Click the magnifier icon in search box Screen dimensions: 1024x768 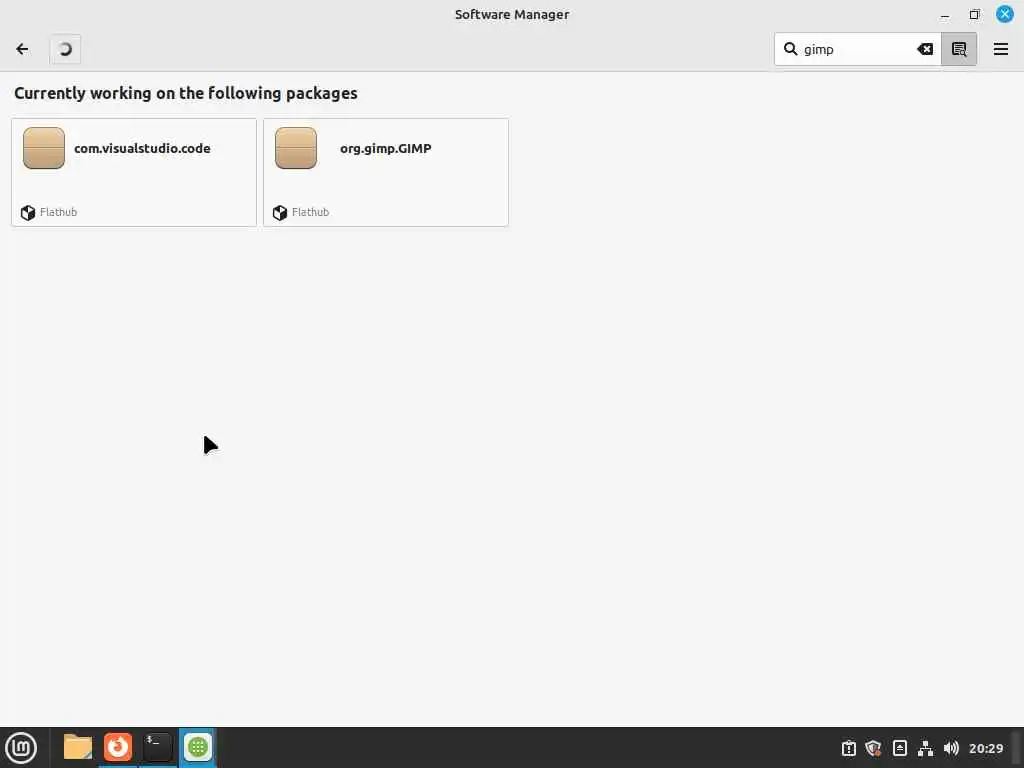[x=790, y=49]
